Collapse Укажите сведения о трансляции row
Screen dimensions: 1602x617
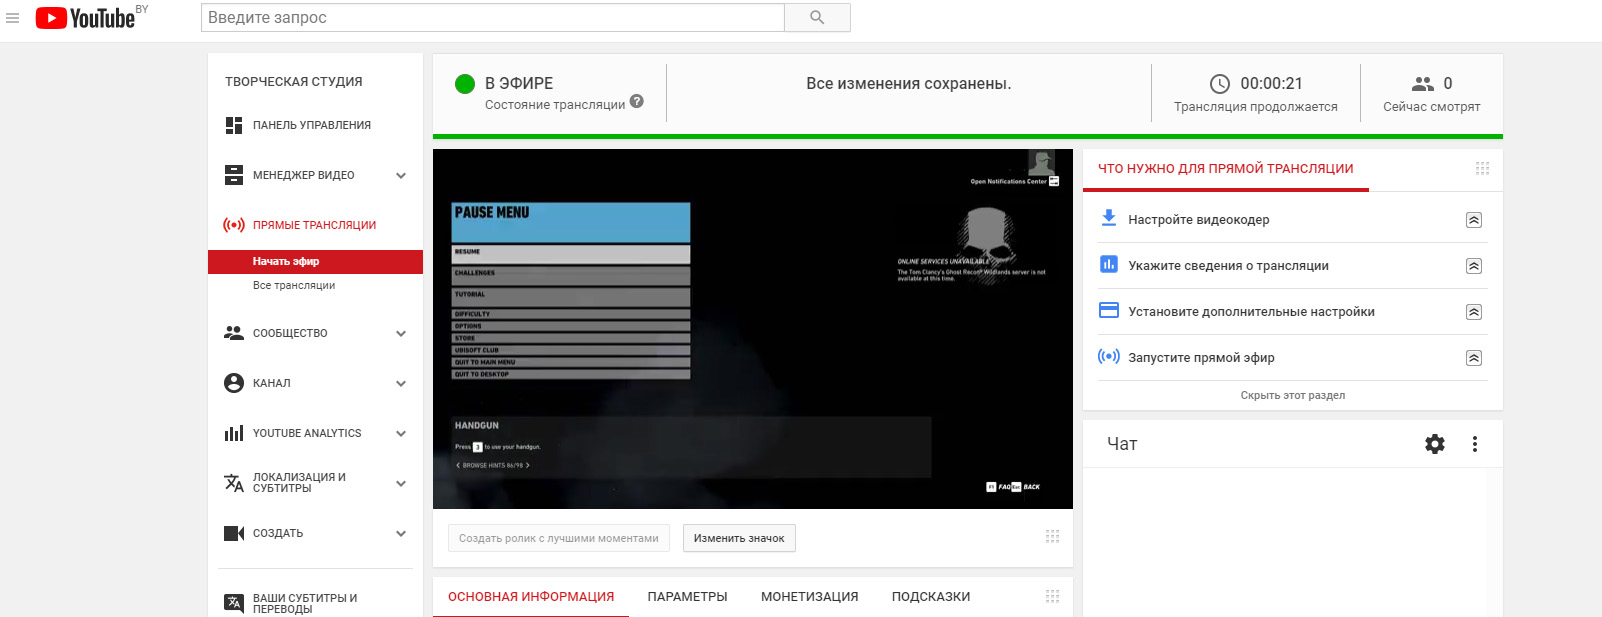click(1474, 266)
